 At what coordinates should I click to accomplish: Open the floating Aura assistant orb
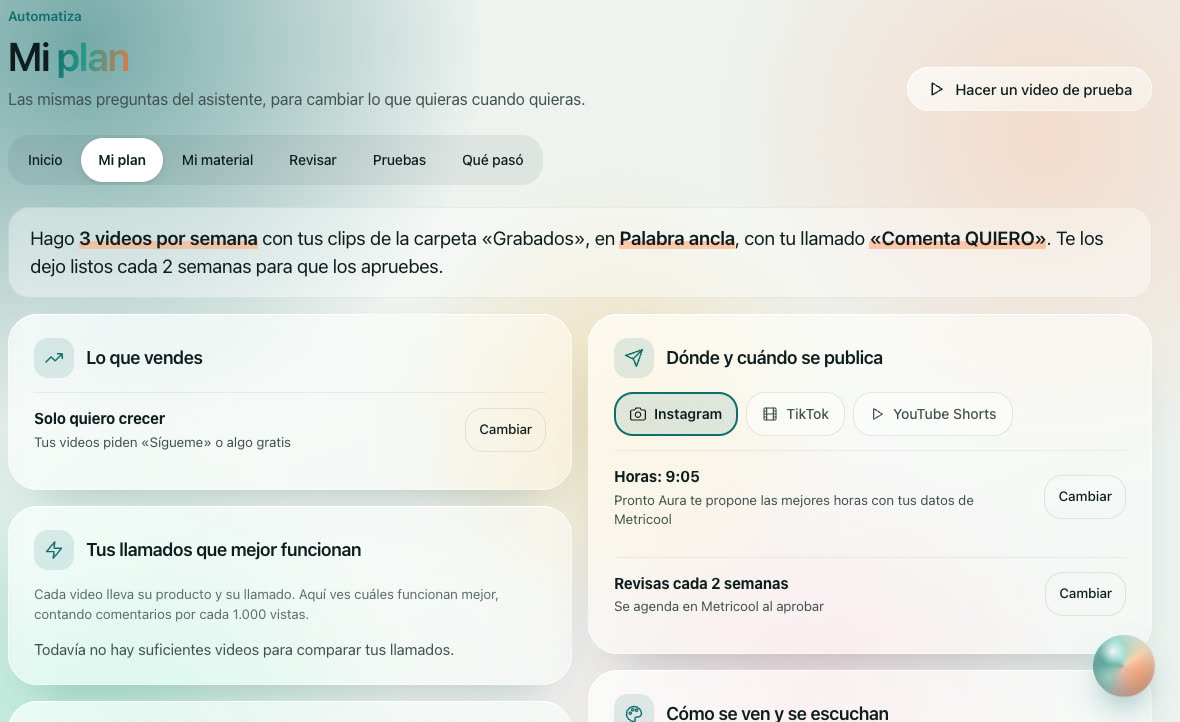click(1124, 666)
